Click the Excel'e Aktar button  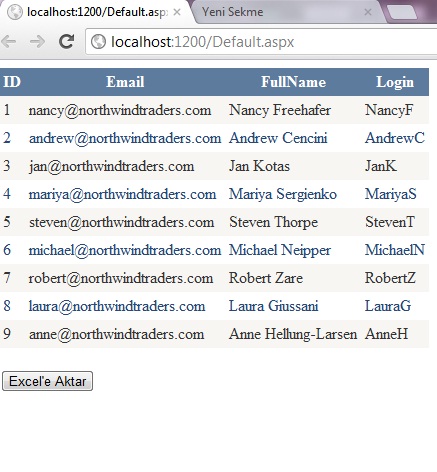click(47, 381)
